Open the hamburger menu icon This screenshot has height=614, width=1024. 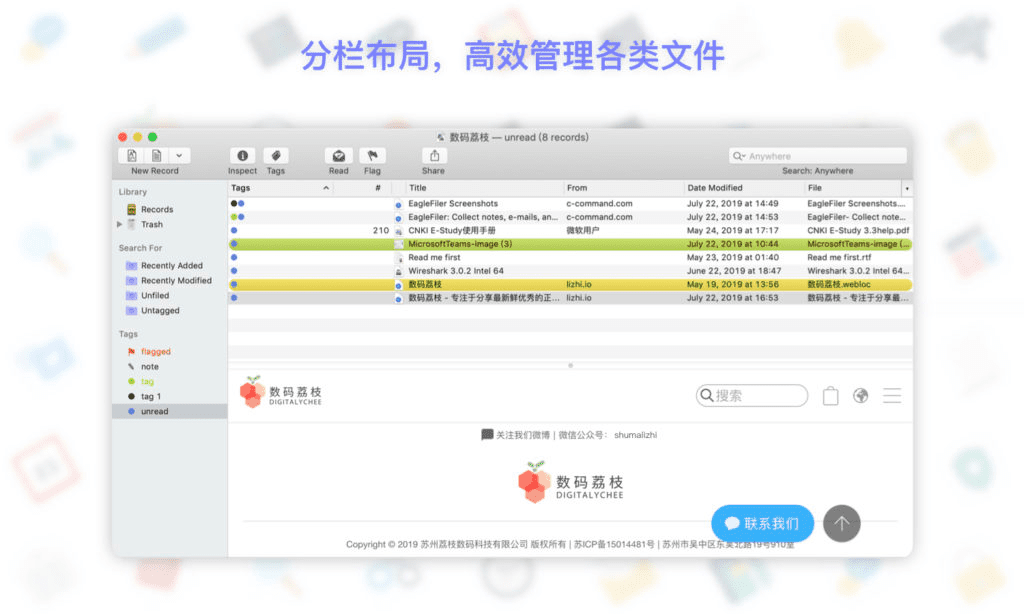[x=892, y=396]
